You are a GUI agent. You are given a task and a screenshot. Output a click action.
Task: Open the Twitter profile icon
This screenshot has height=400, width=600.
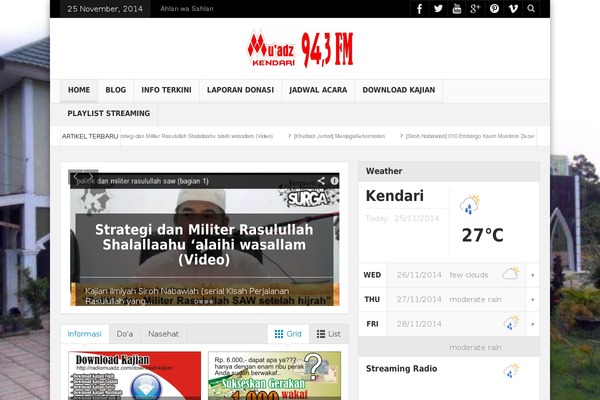click(438, 8)
